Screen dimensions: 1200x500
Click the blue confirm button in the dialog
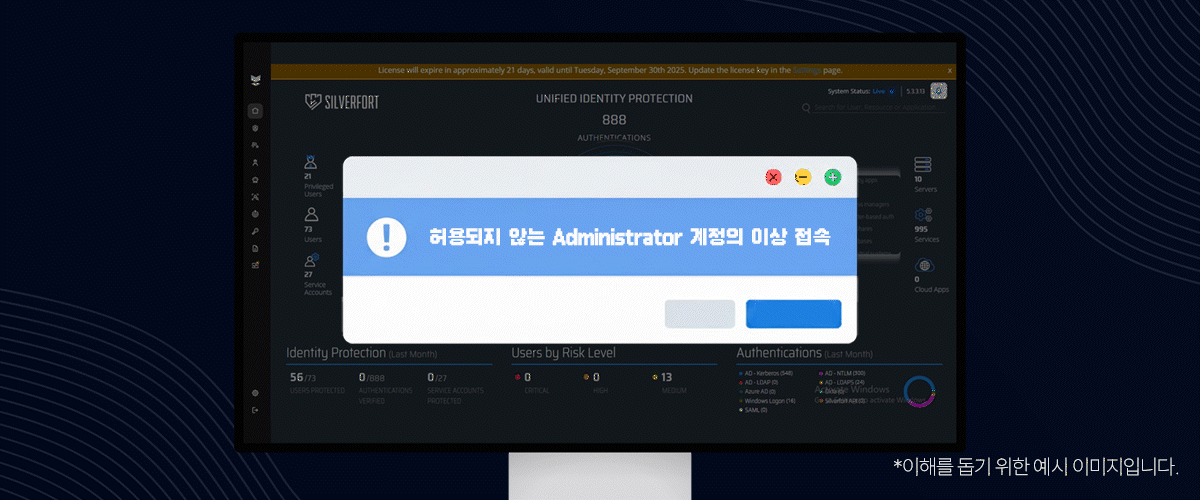coord(793,314)
